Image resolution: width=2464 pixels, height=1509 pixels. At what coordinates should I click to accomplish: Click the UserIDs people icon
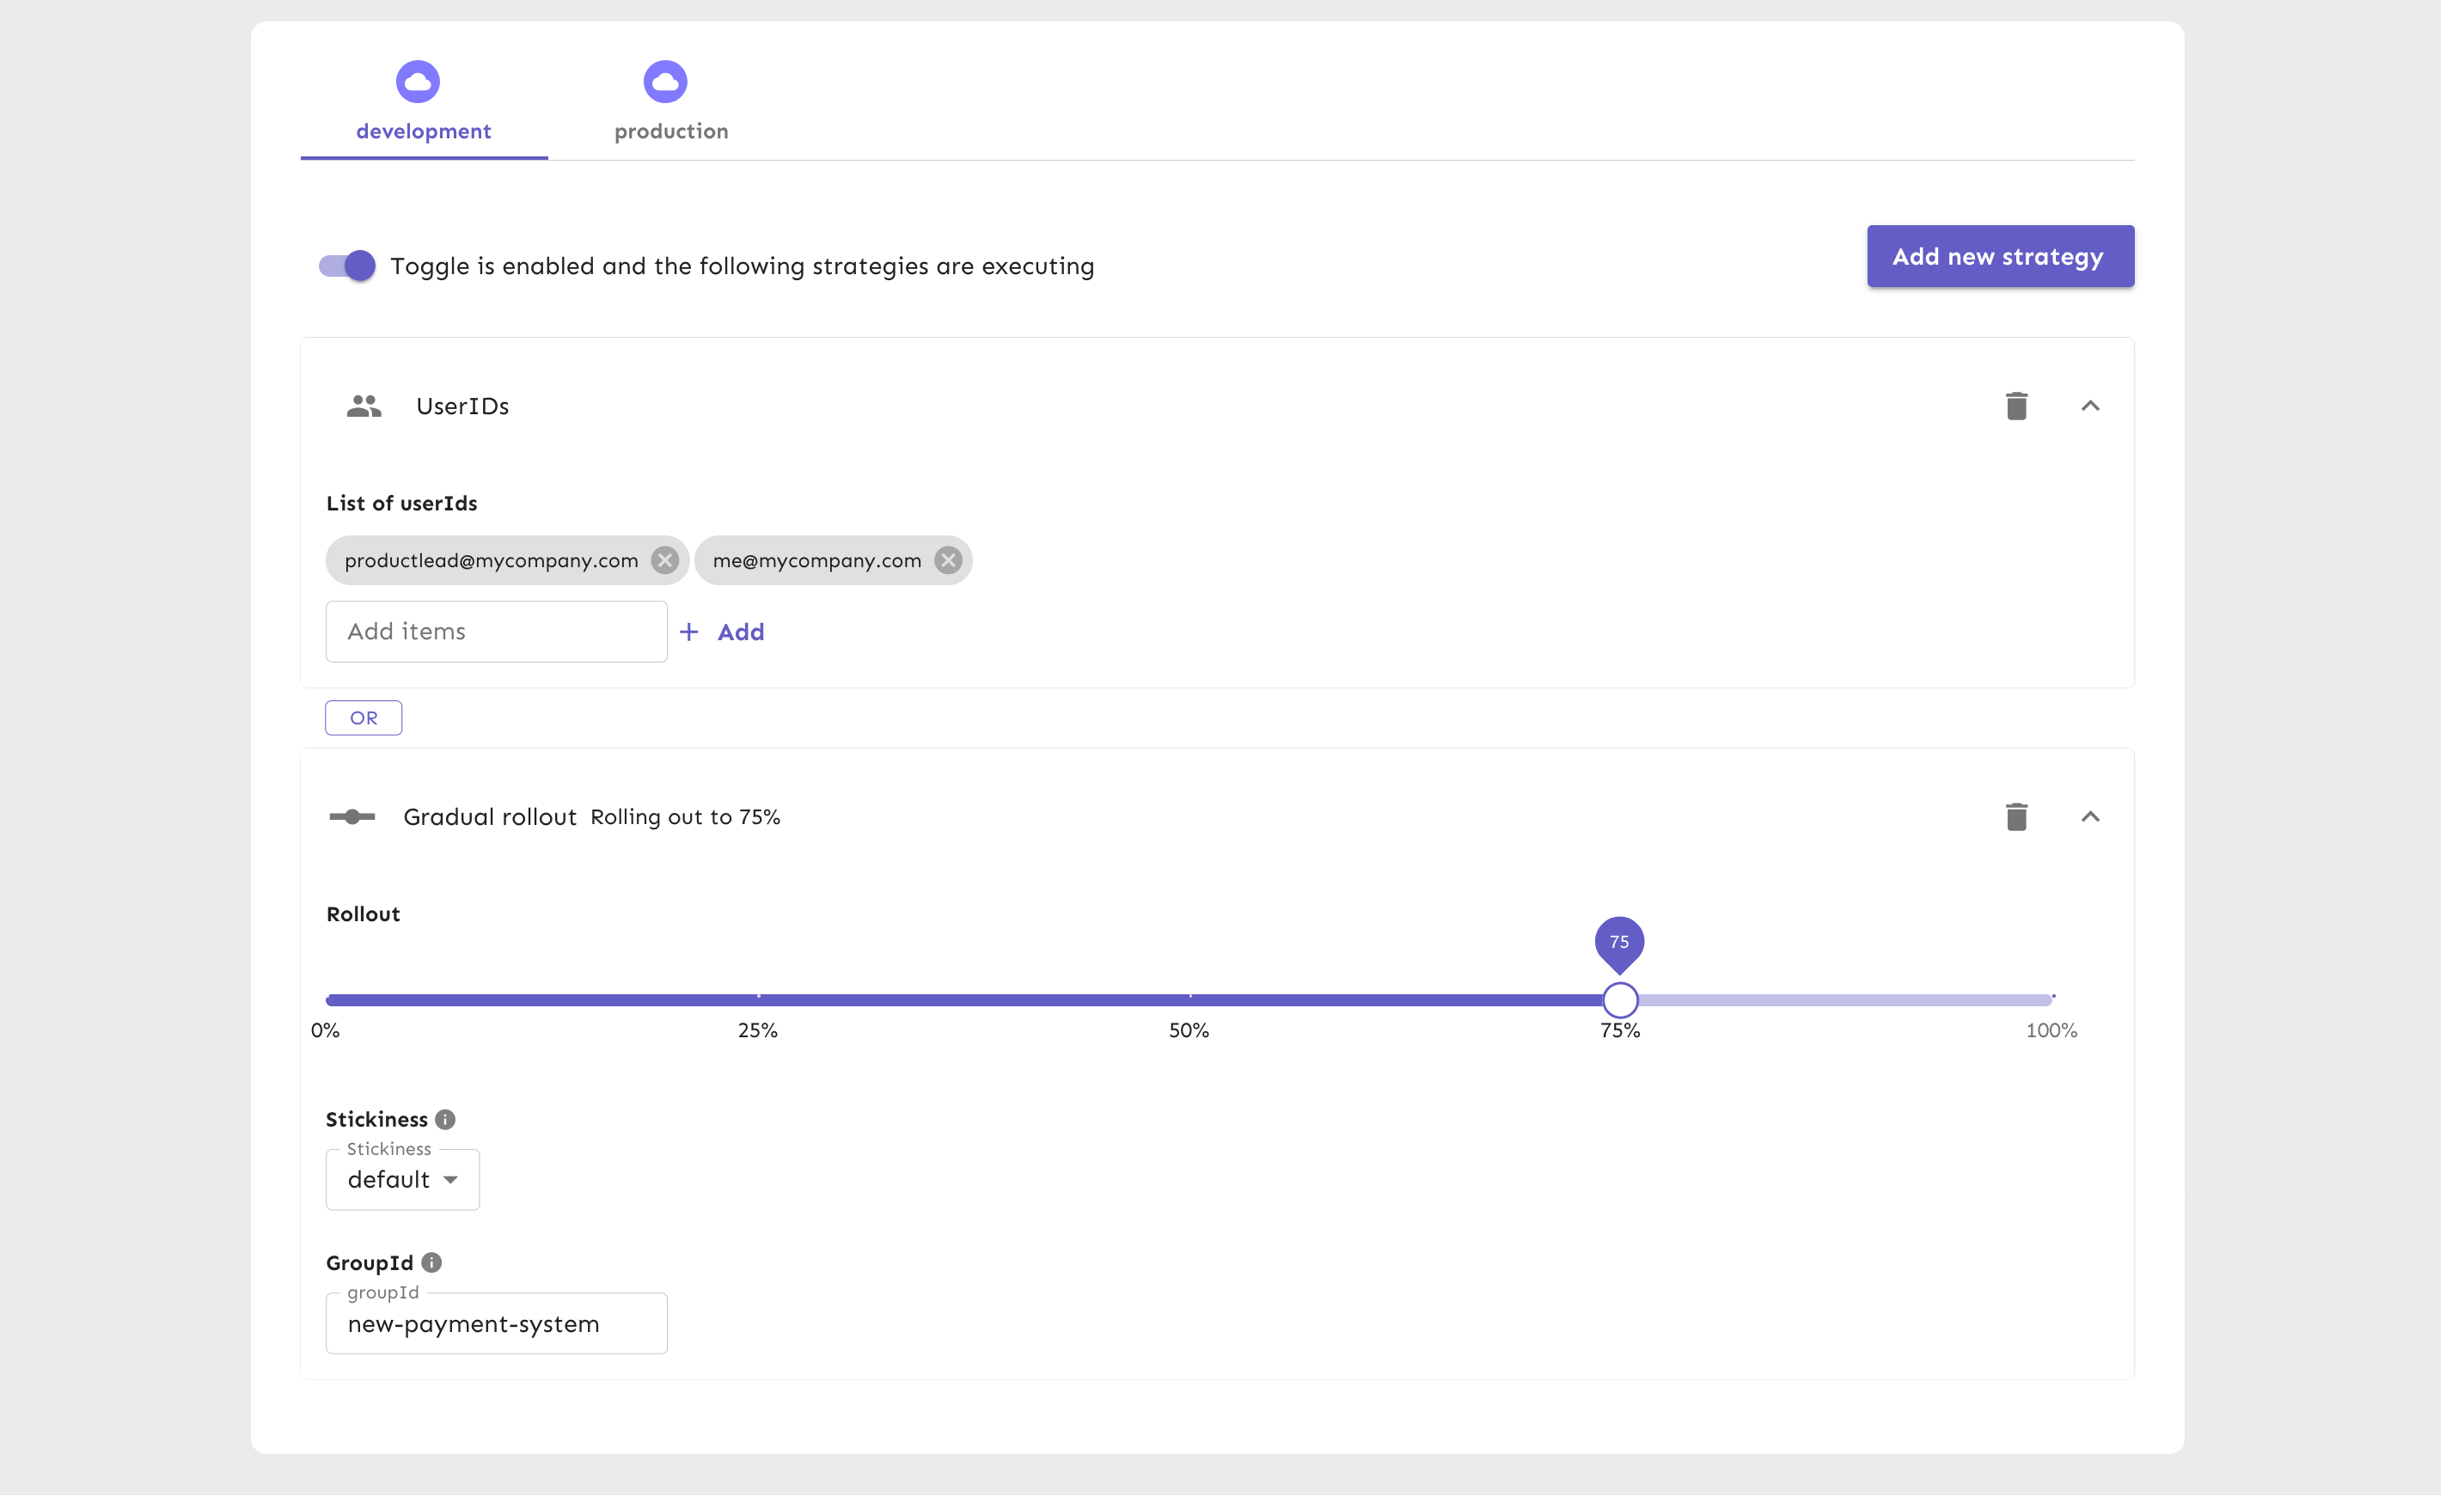point(364,406)
